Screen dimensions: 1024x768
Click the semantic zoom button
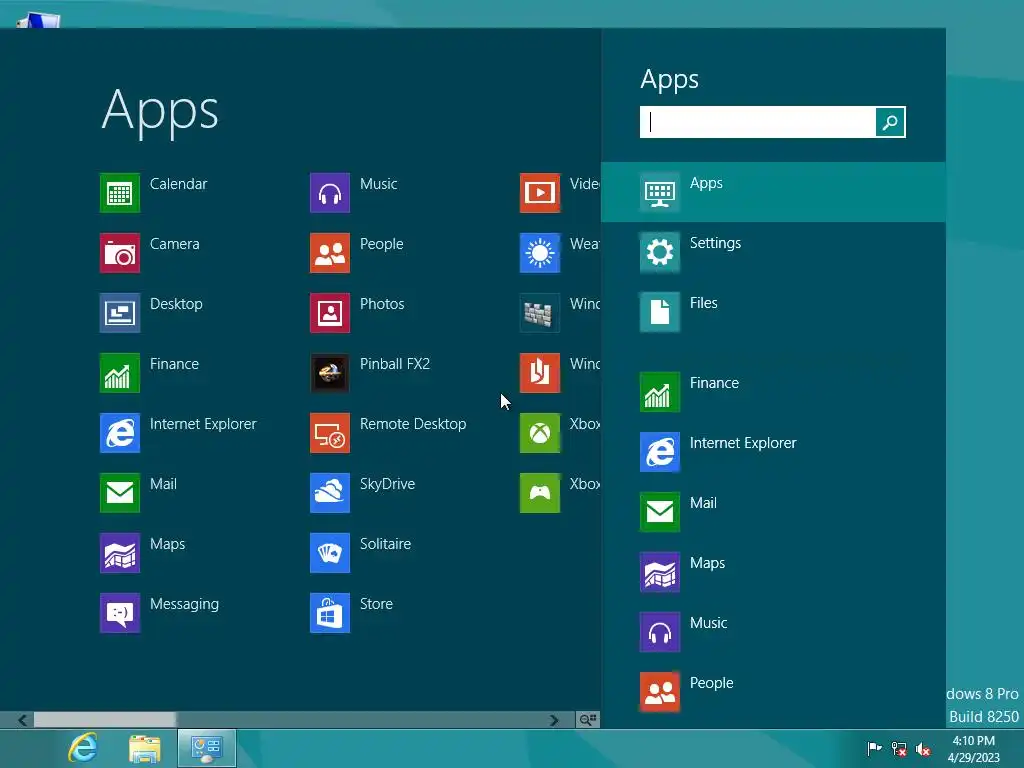click(x=588, y=720)
